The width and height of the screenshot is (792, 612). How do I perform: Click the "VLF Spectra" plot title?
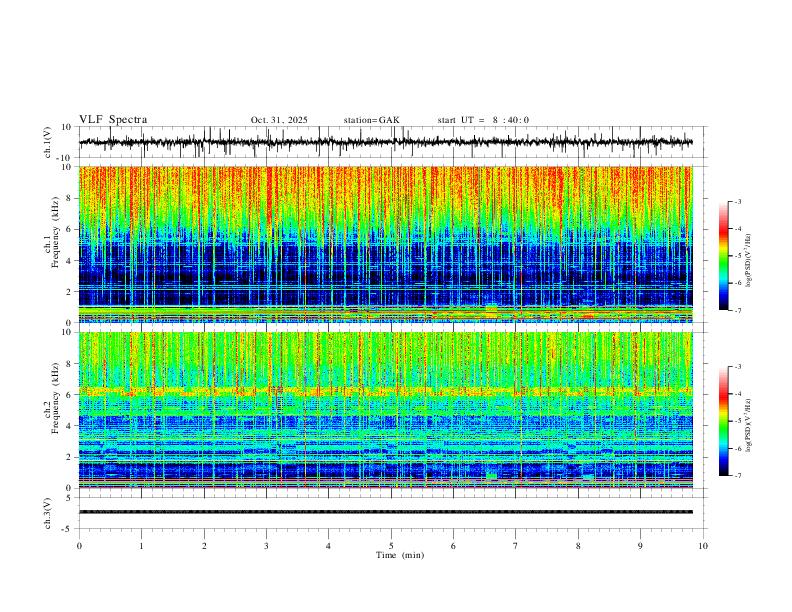click(113, 120)
